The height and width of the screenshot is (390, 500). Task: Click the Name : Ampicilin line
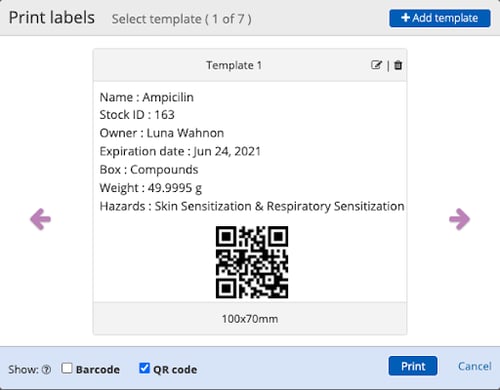tap(147, 97)
